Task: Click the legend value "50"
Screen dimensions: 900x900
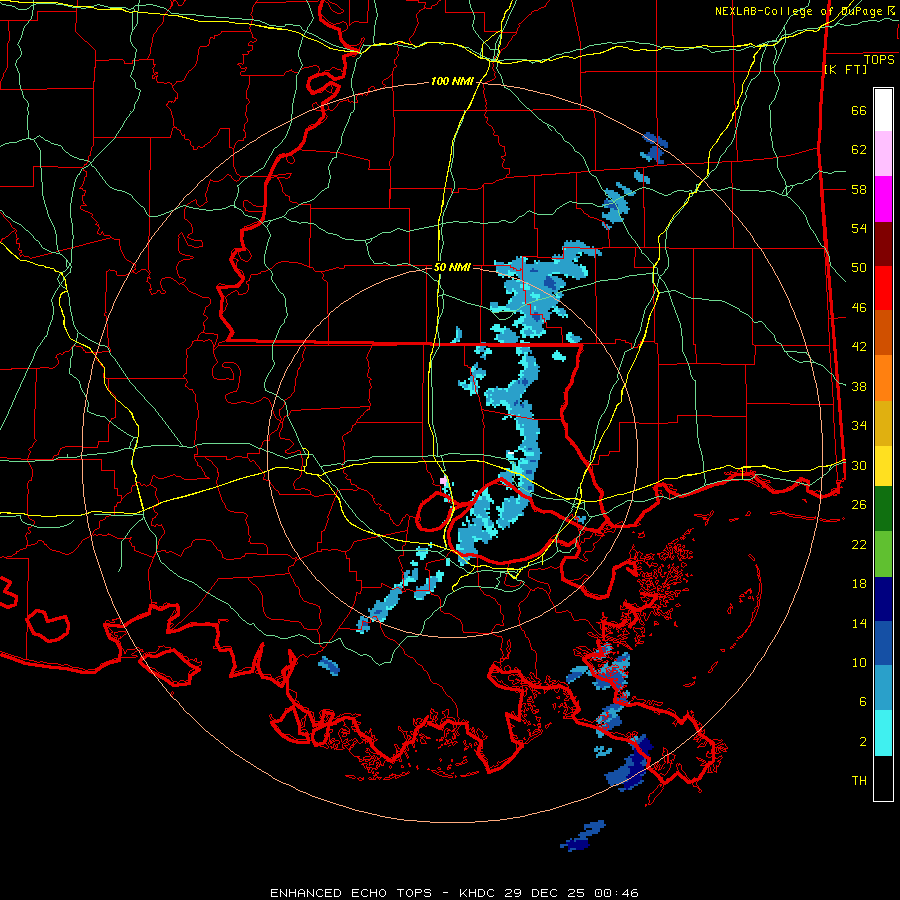Action: click(x=859, y=268)
